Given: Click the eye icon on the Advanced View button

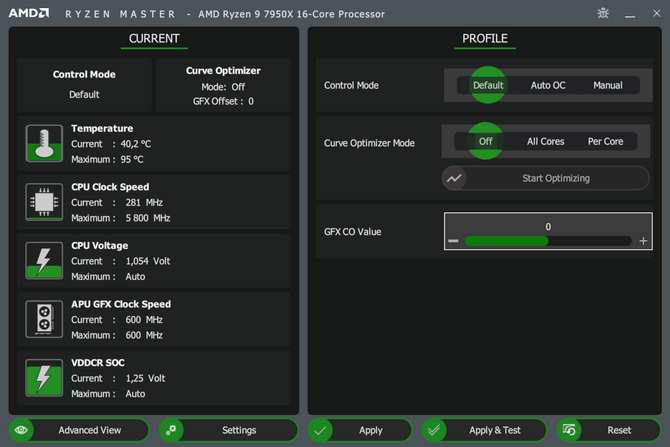Looking at the screenshot, I should coord(21,430).
